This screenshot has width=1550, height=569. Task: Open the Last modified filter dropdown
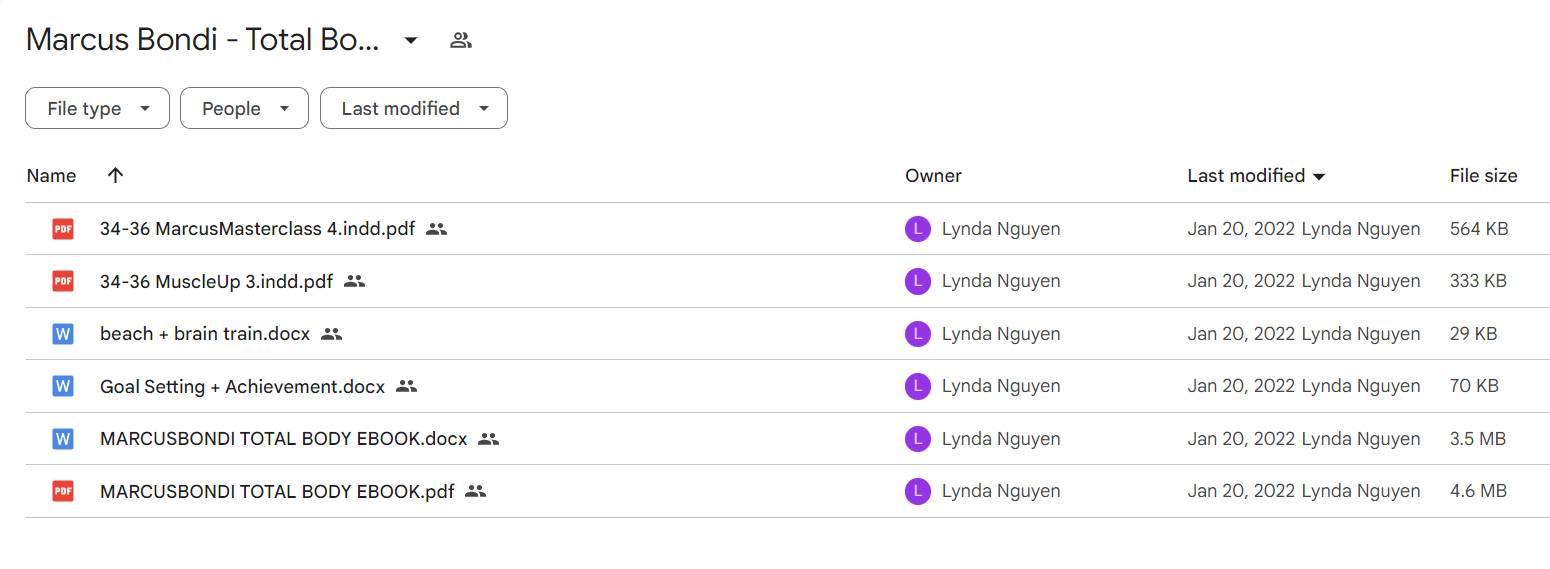[x=414, y=109]
